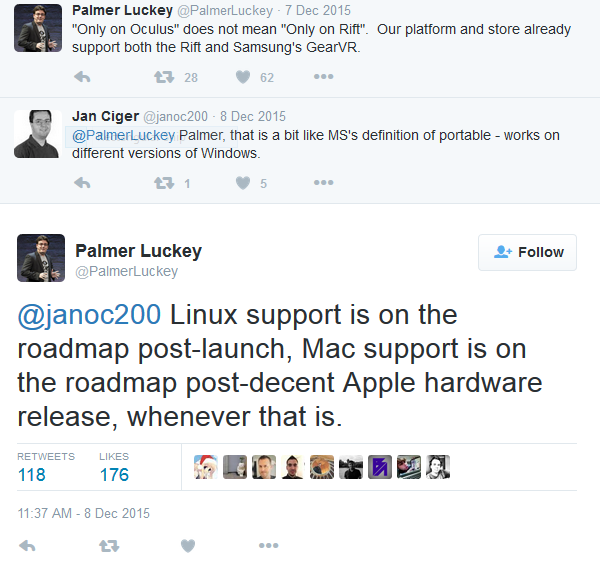Reply to Jan Ciger's tweet

click(x=83, y=183)
